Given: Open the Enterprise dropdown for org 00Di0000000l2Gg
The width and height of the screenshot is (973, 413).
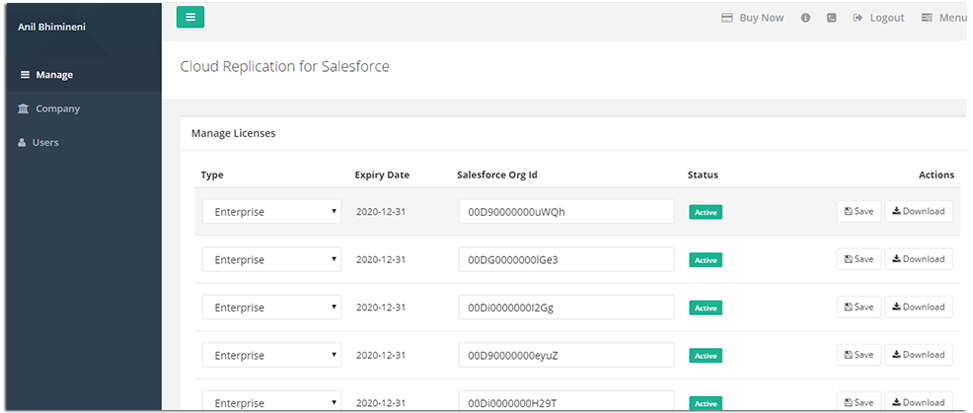Looking at the screenshot, I should coord(271,308).
